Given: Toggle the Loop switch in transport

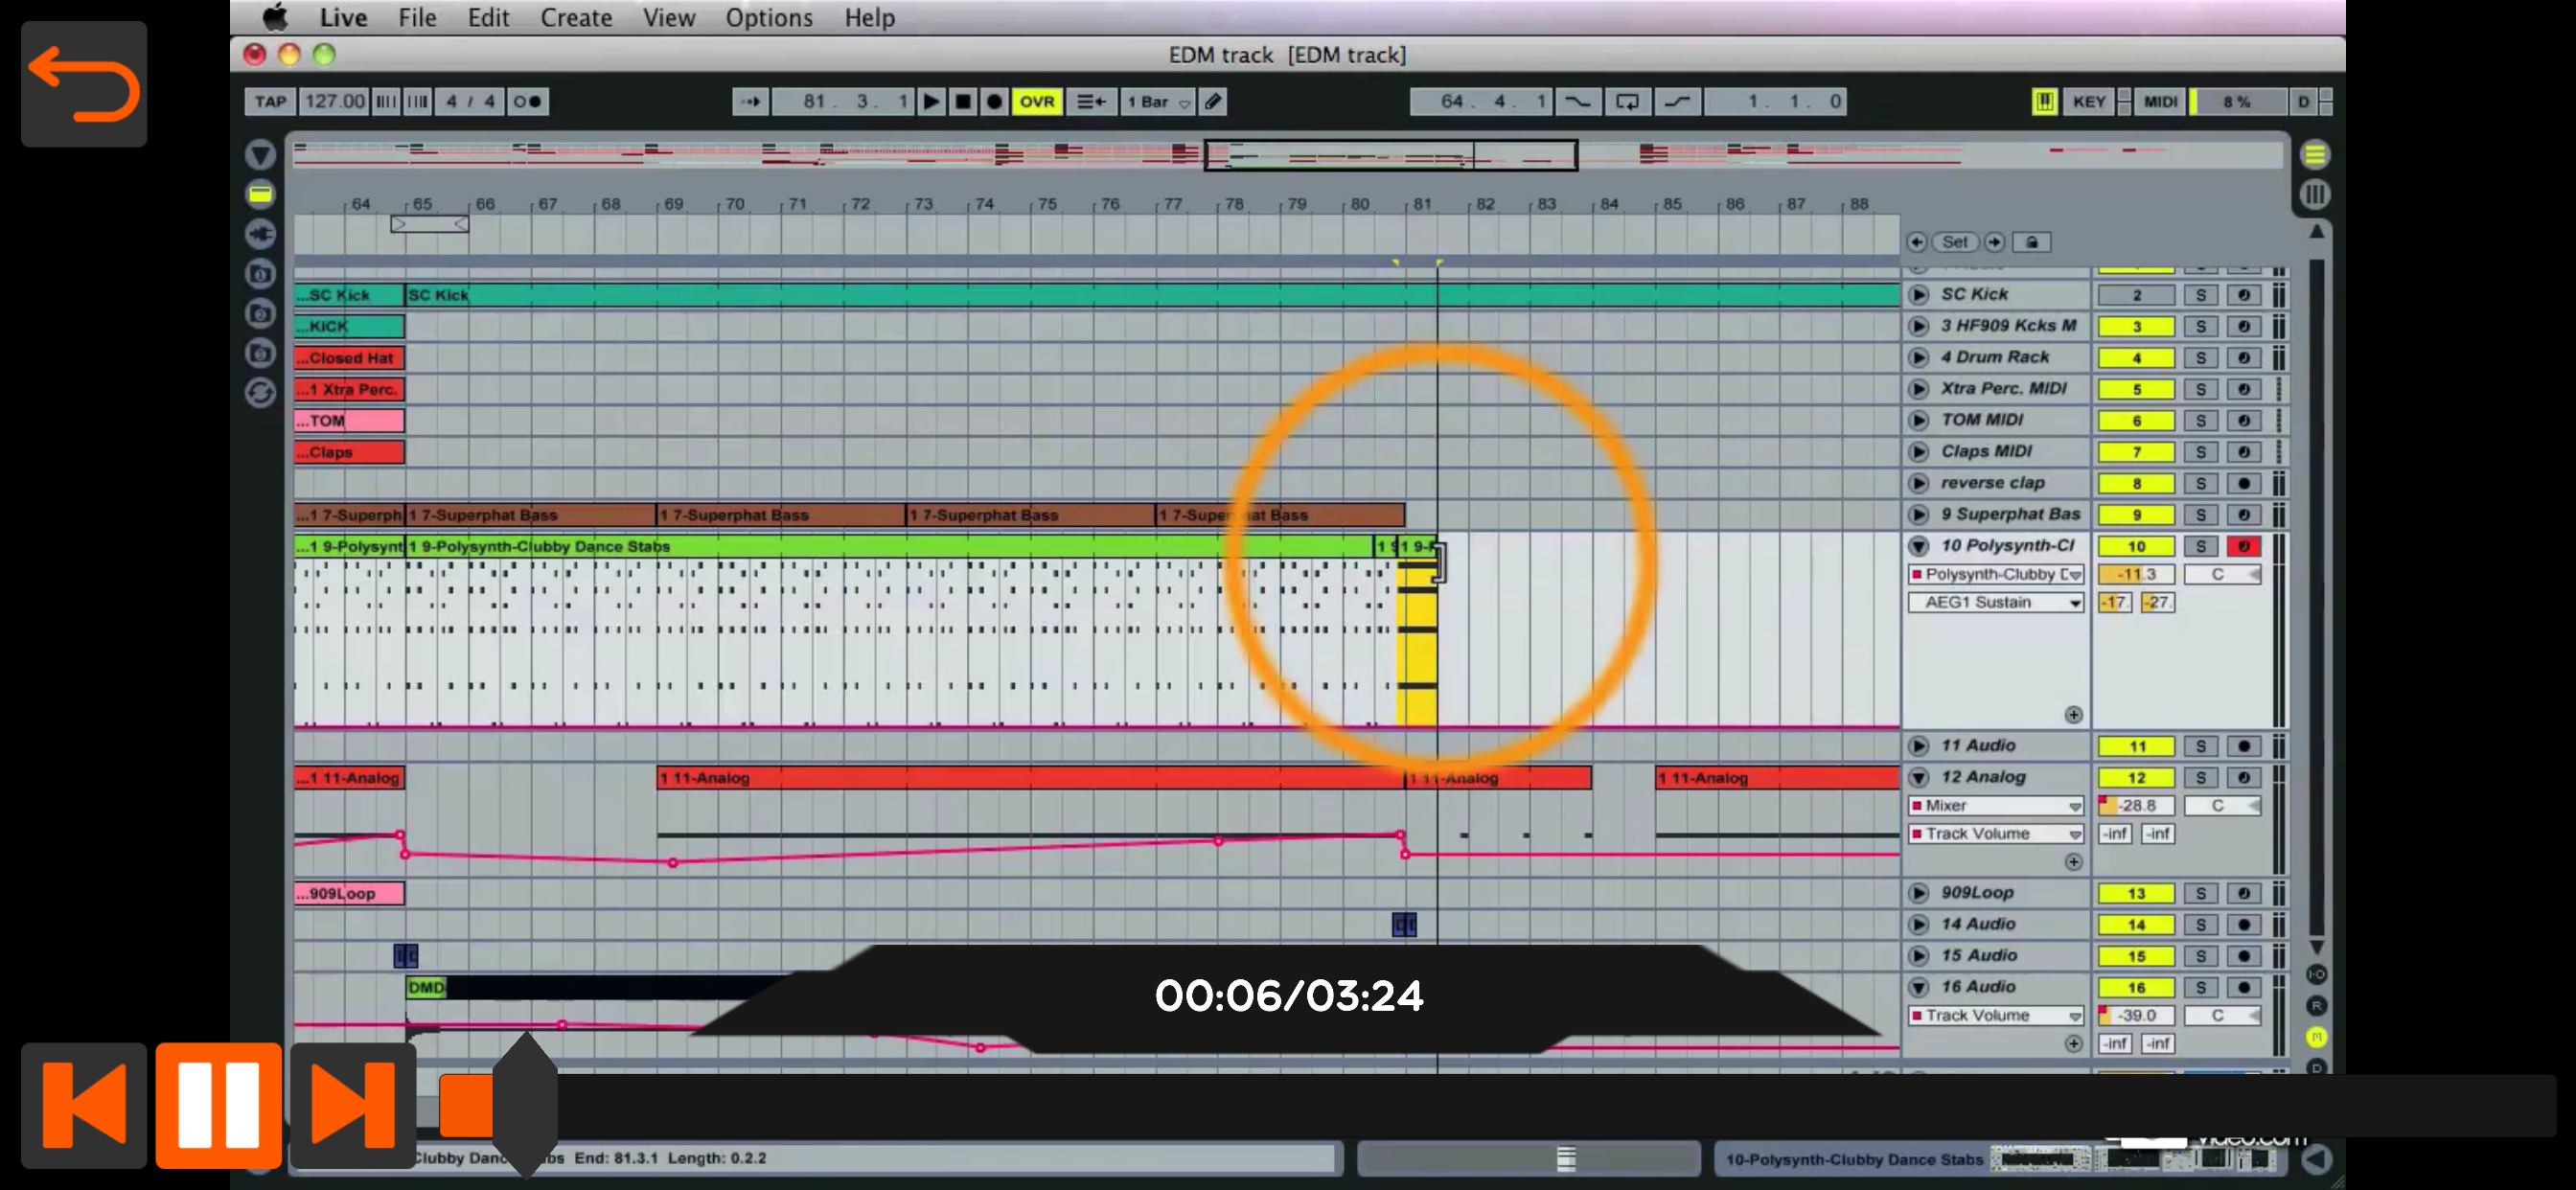Looking at the screenshot, I should click(1627, 101).
